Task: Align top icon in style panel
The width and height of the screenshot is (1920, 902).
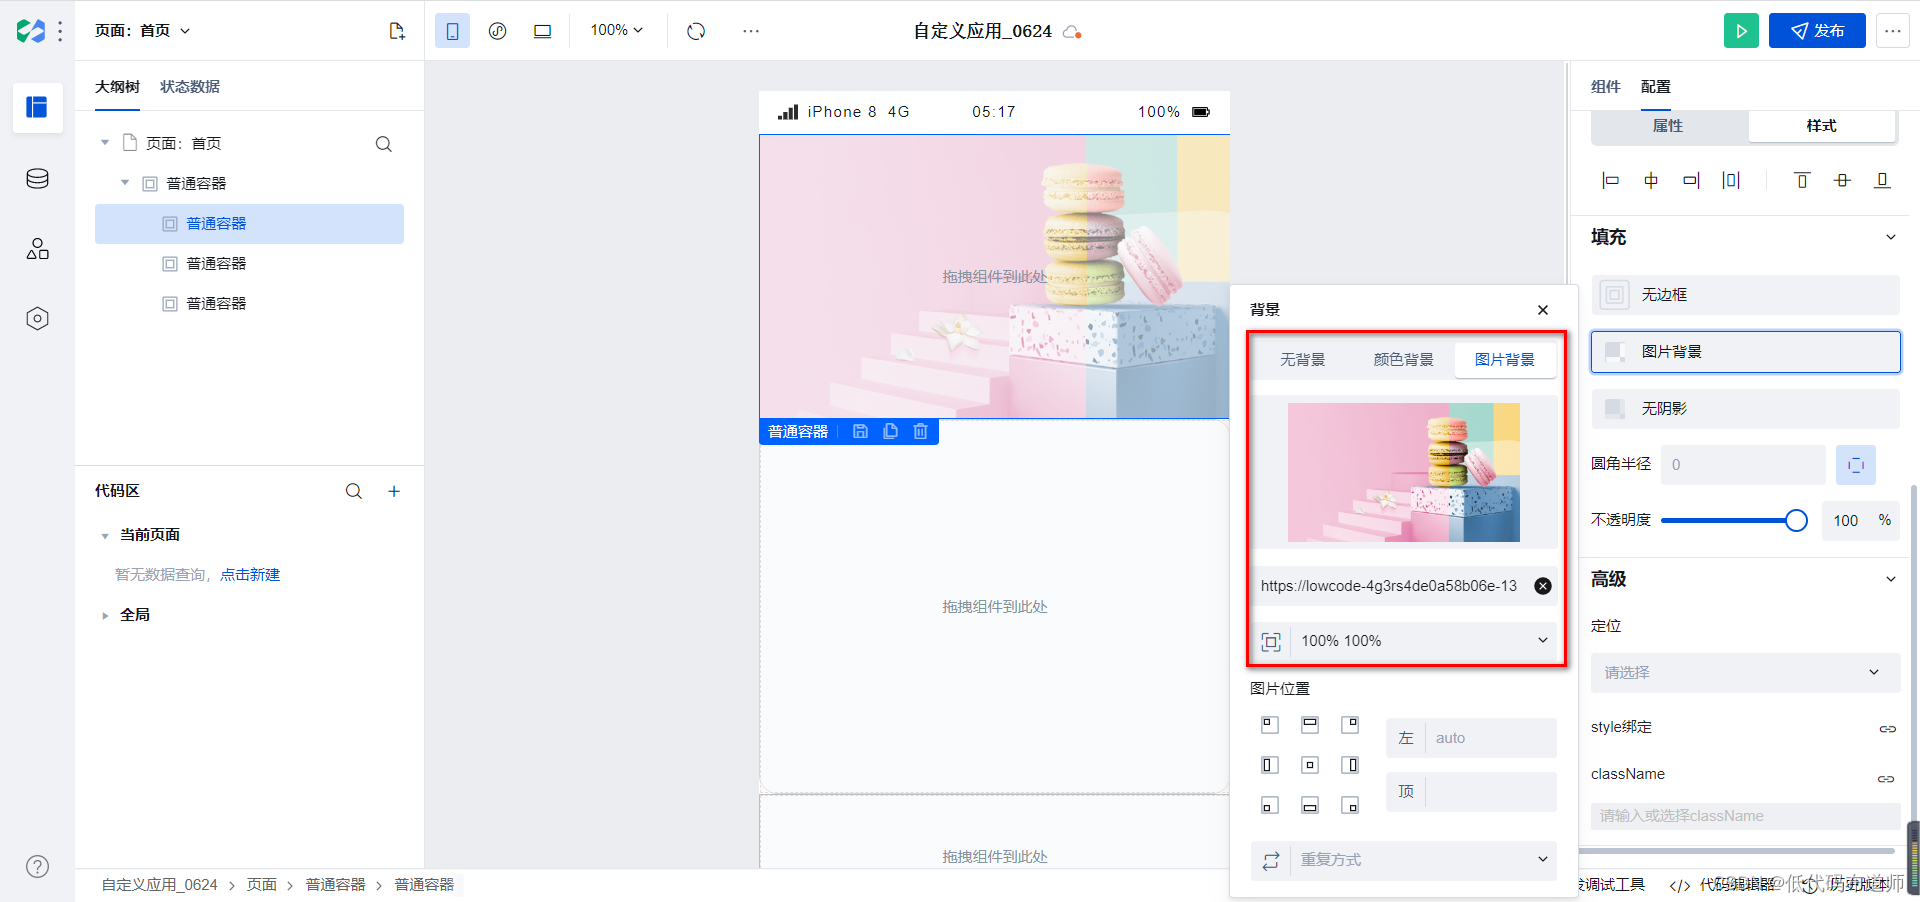Action: click(1802, 180)
